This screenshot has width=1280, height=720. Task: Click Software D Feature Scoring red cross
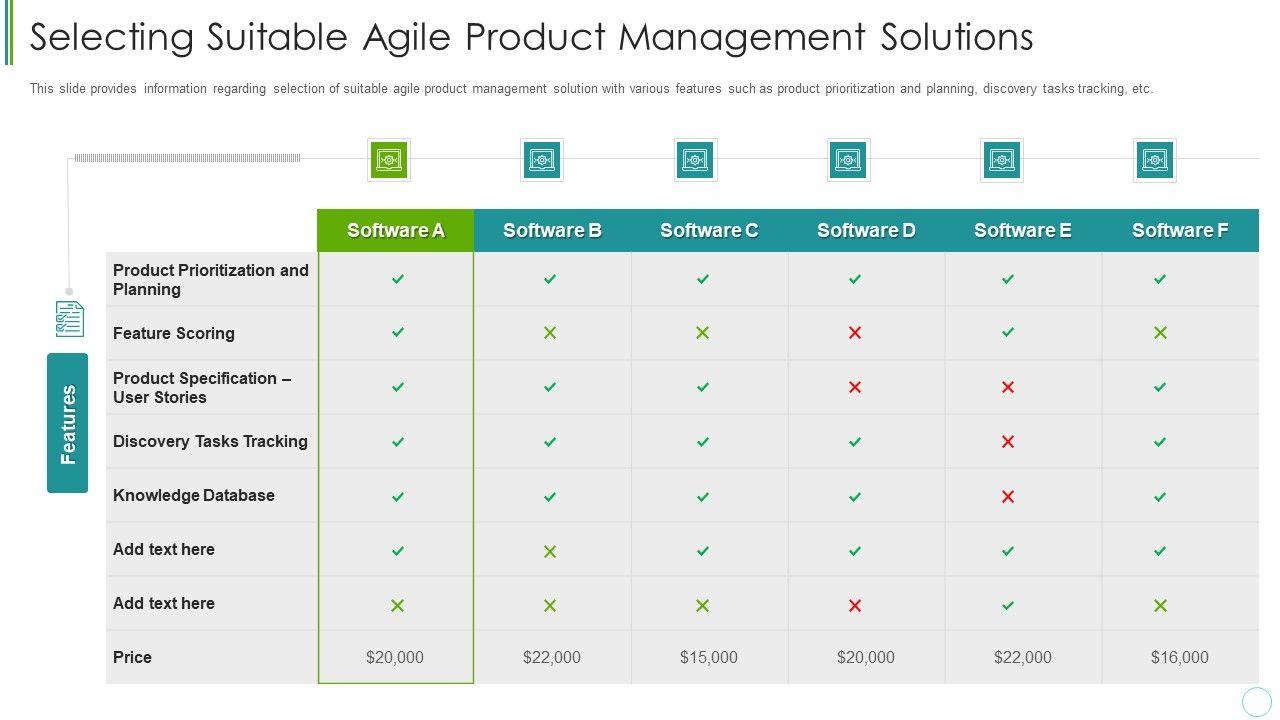point(855,332)
